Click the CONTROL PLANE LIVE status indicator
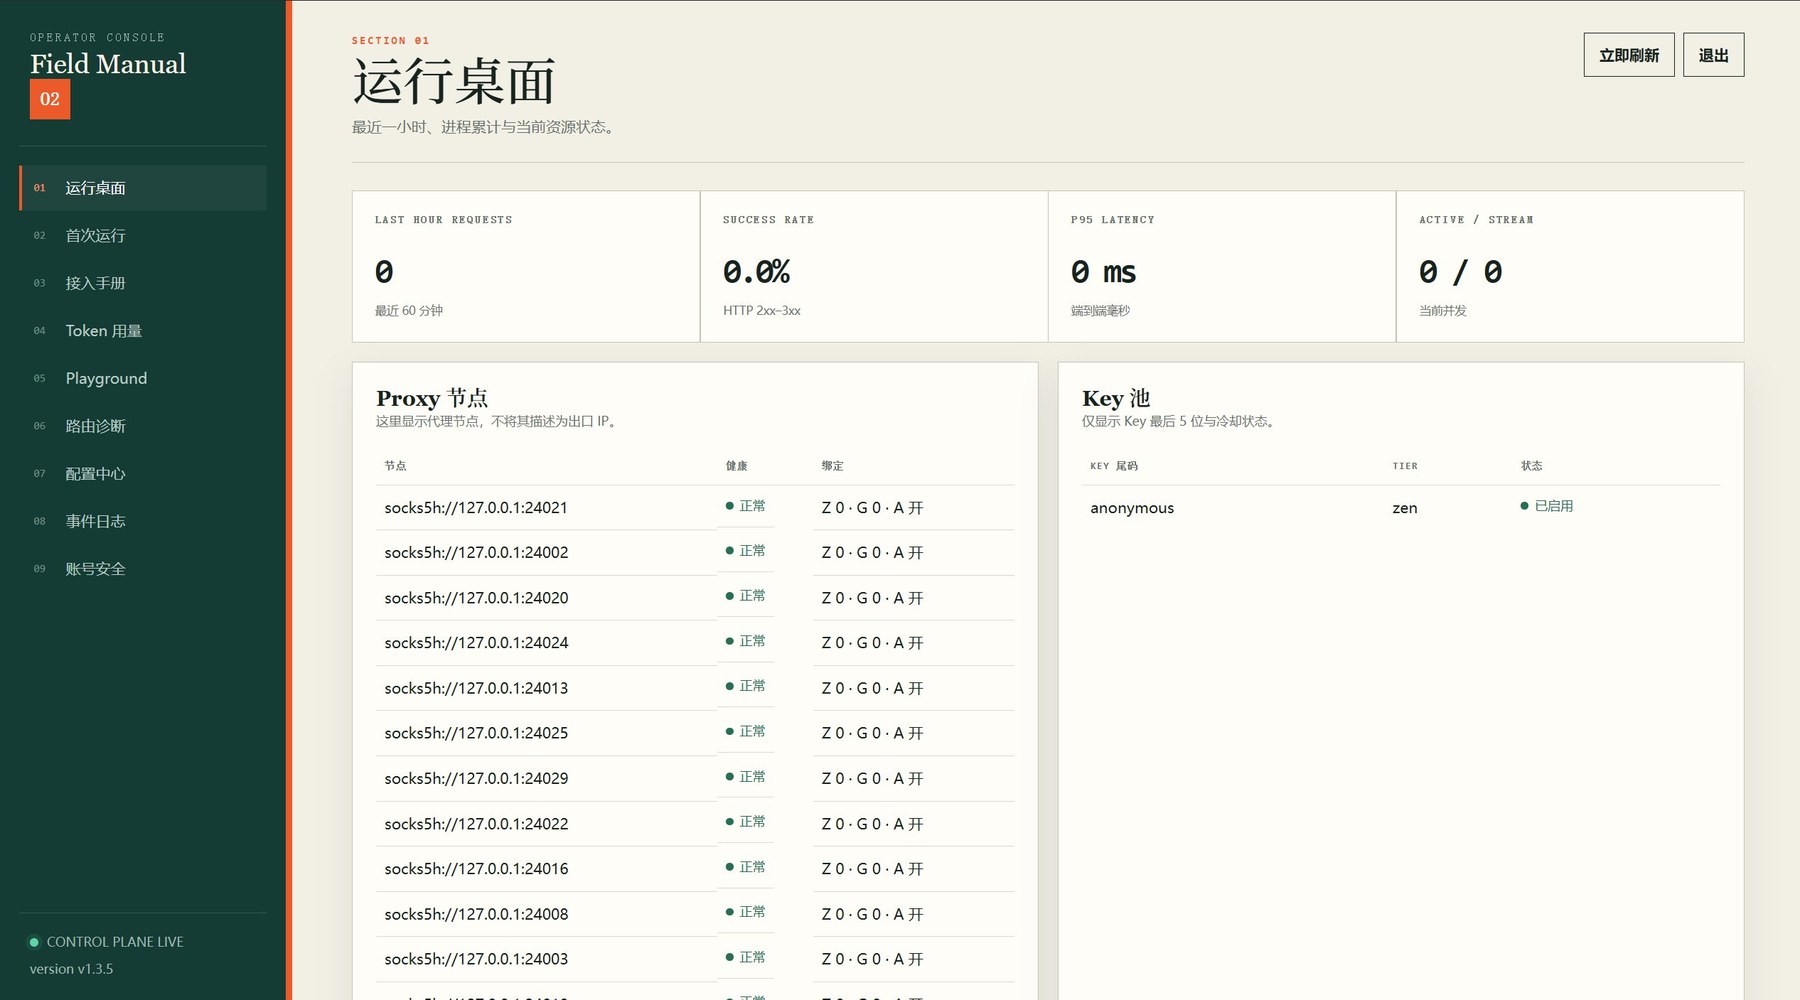1800x1000 pixels. coord(106,942)
